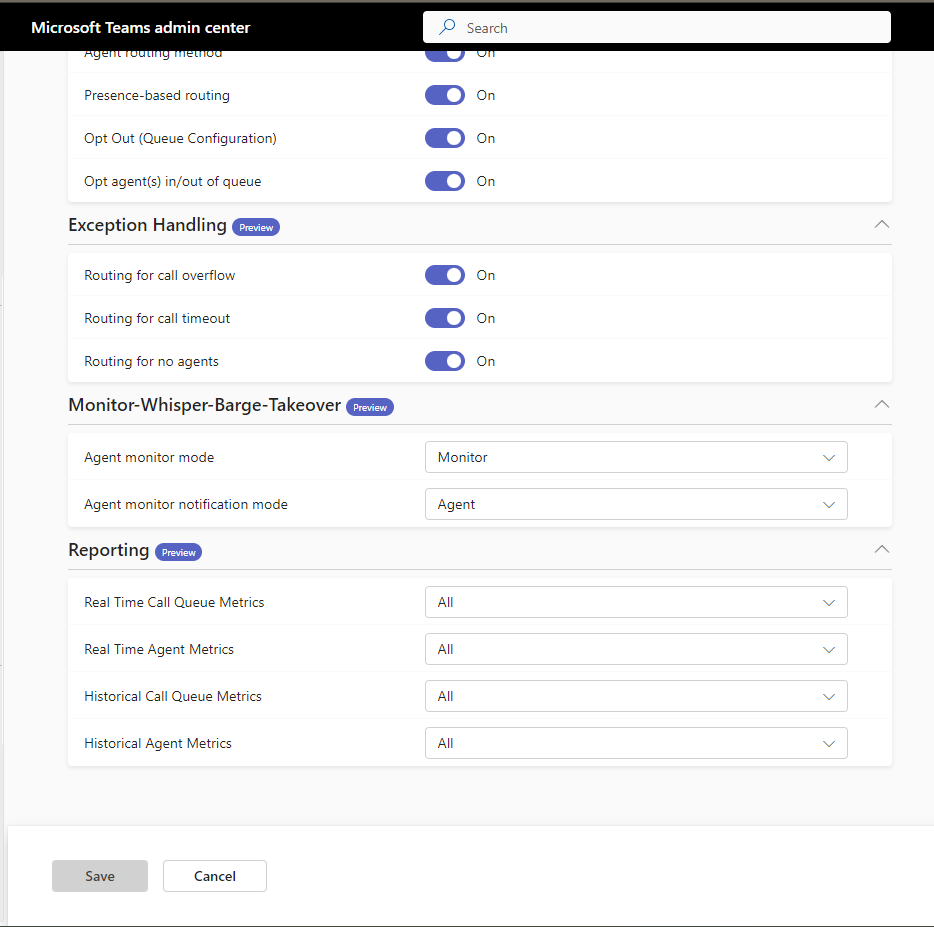Toggle Presence-based routing off
The width and height of the screenshot is (934, 927).
click(445, 95)
